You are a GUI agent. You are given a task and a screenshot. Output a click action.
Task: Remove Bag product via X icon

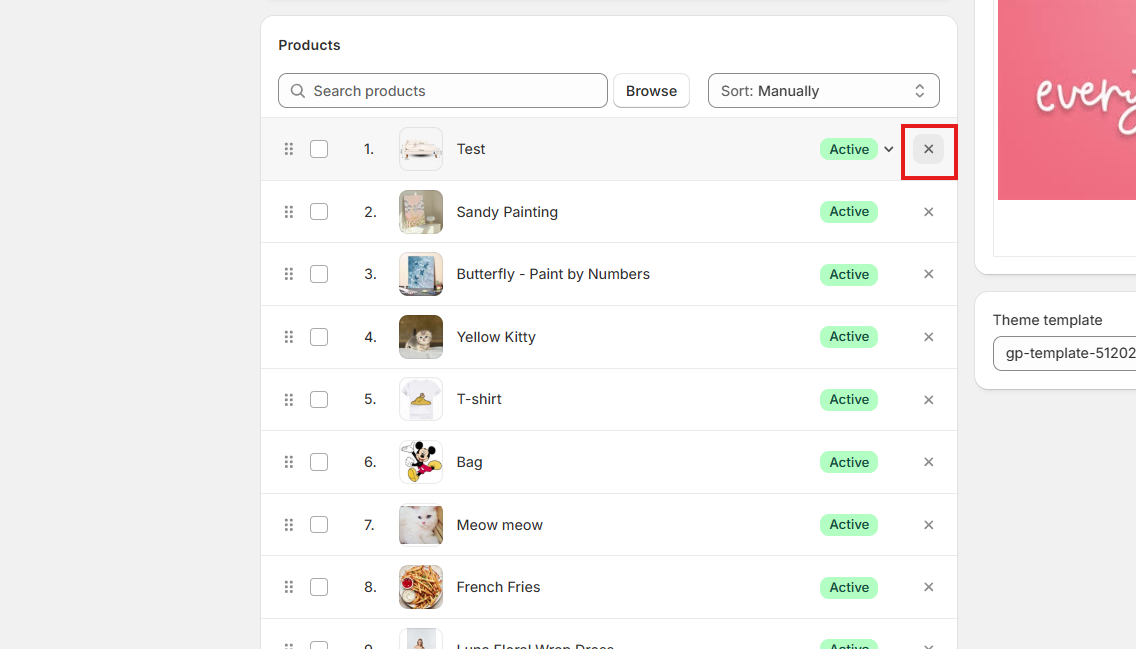pos(928,462)
